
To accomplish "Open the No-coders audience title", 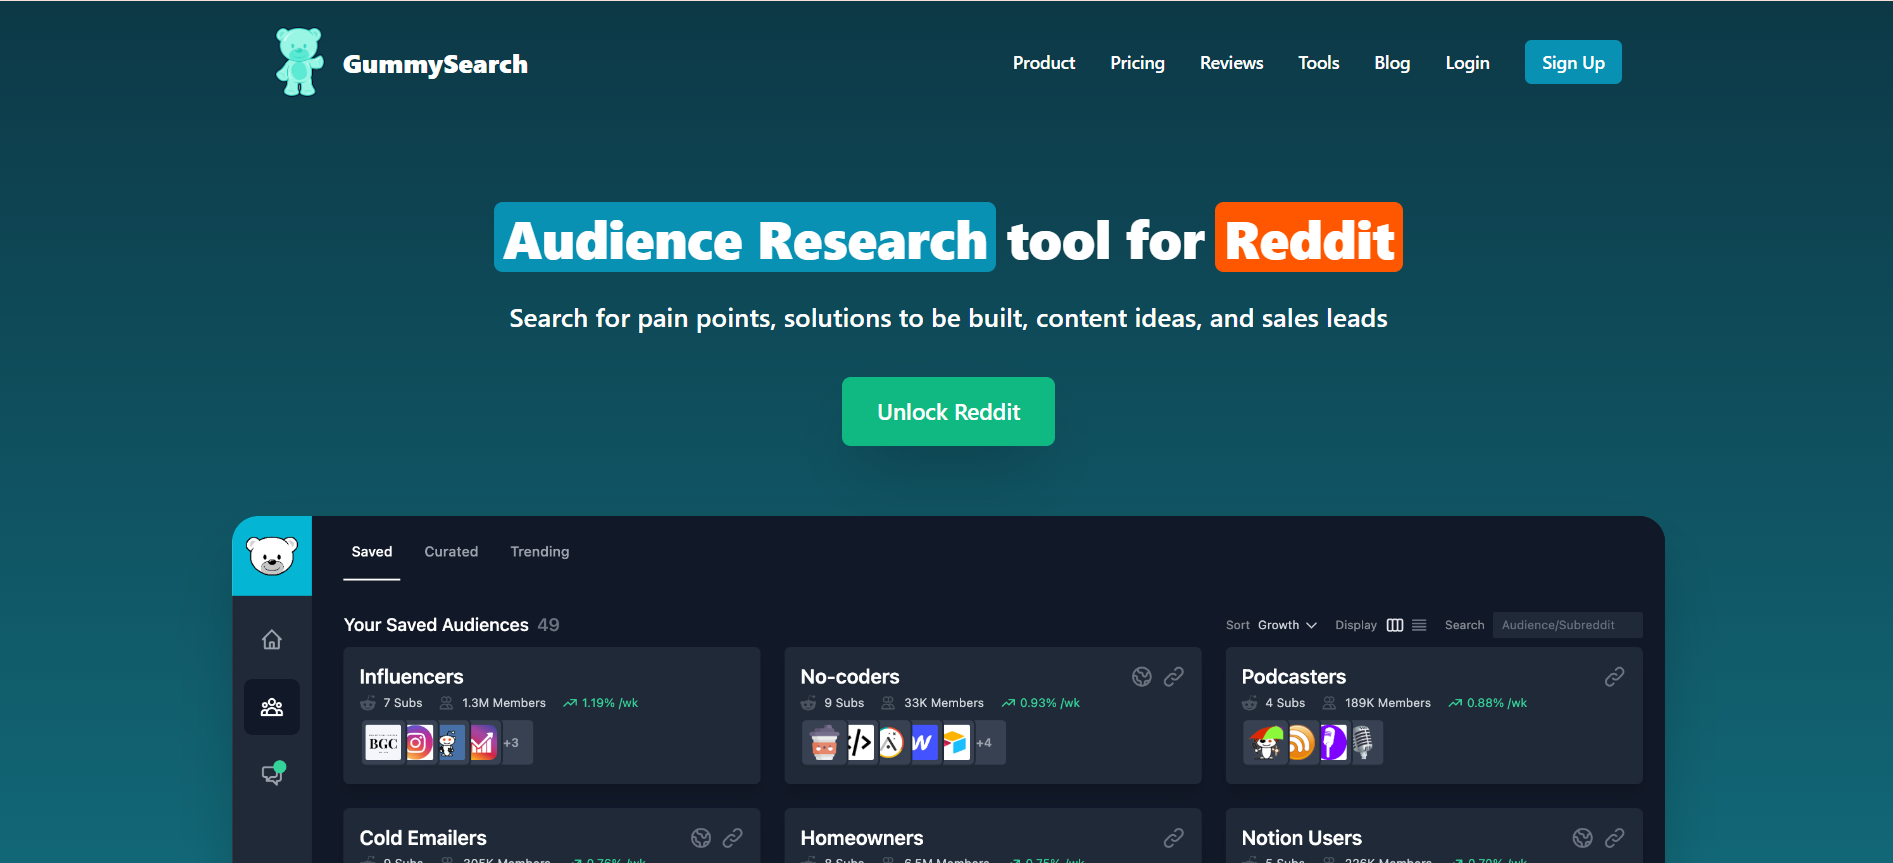I will [x=850, y=677].
